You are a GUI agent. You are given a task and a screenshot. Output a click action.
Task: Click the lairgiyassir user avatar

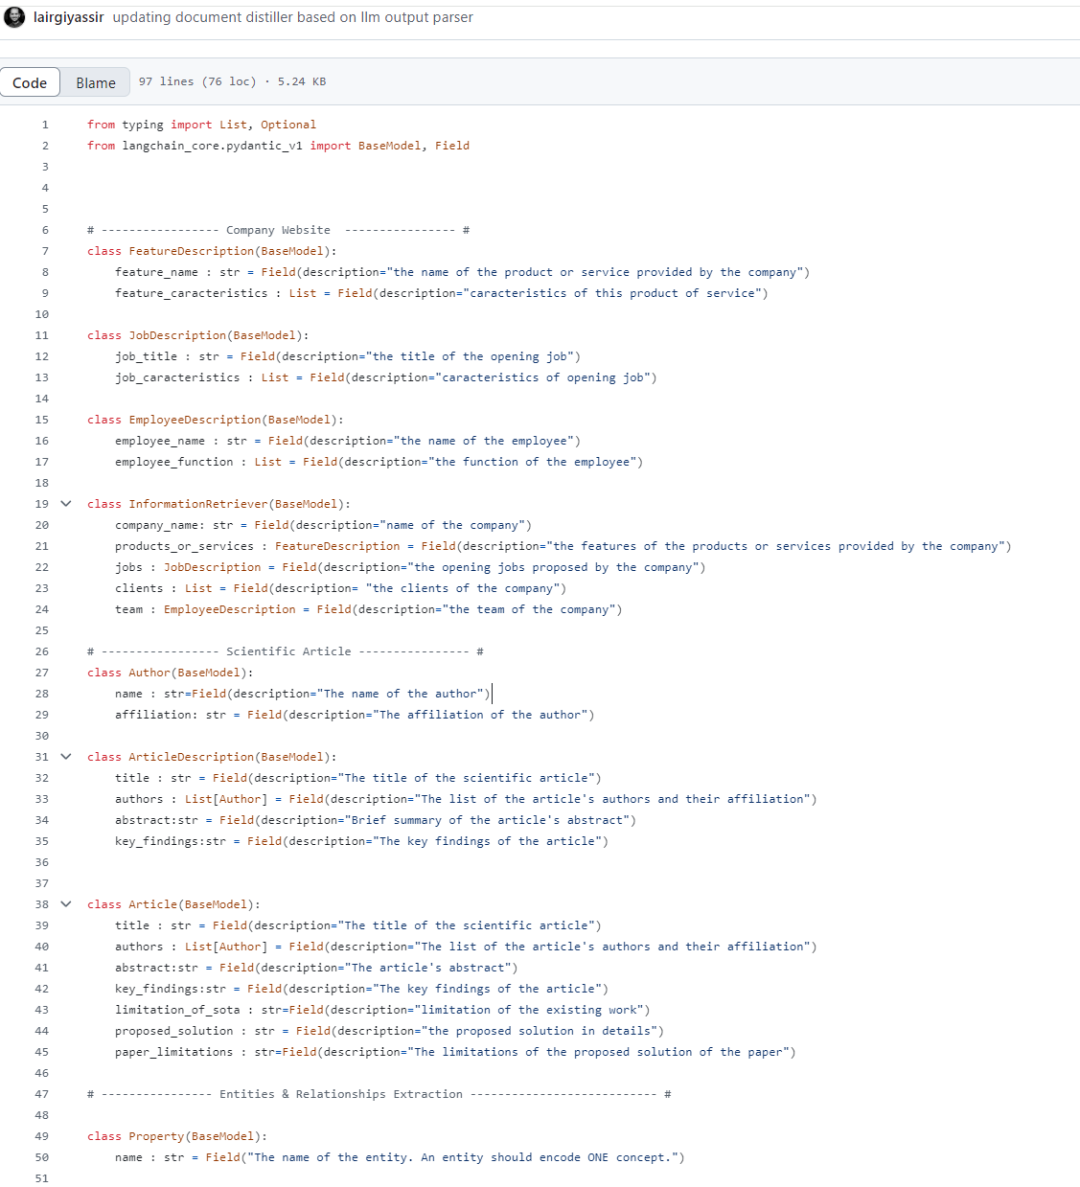15,17
